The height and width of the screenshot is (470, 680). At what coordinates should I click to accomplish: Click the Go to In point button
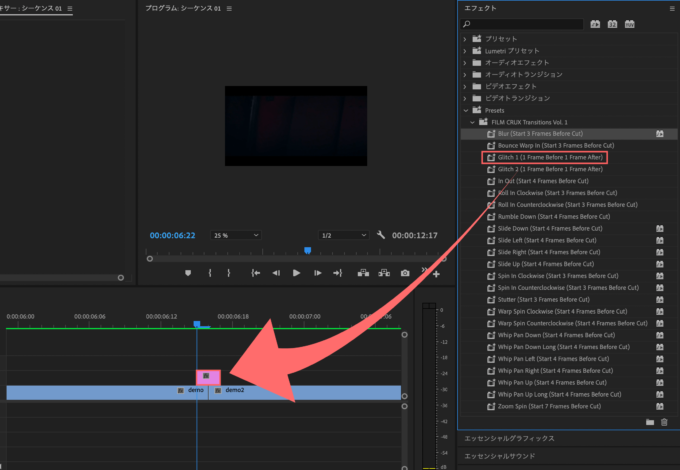(x=256, y=273)
